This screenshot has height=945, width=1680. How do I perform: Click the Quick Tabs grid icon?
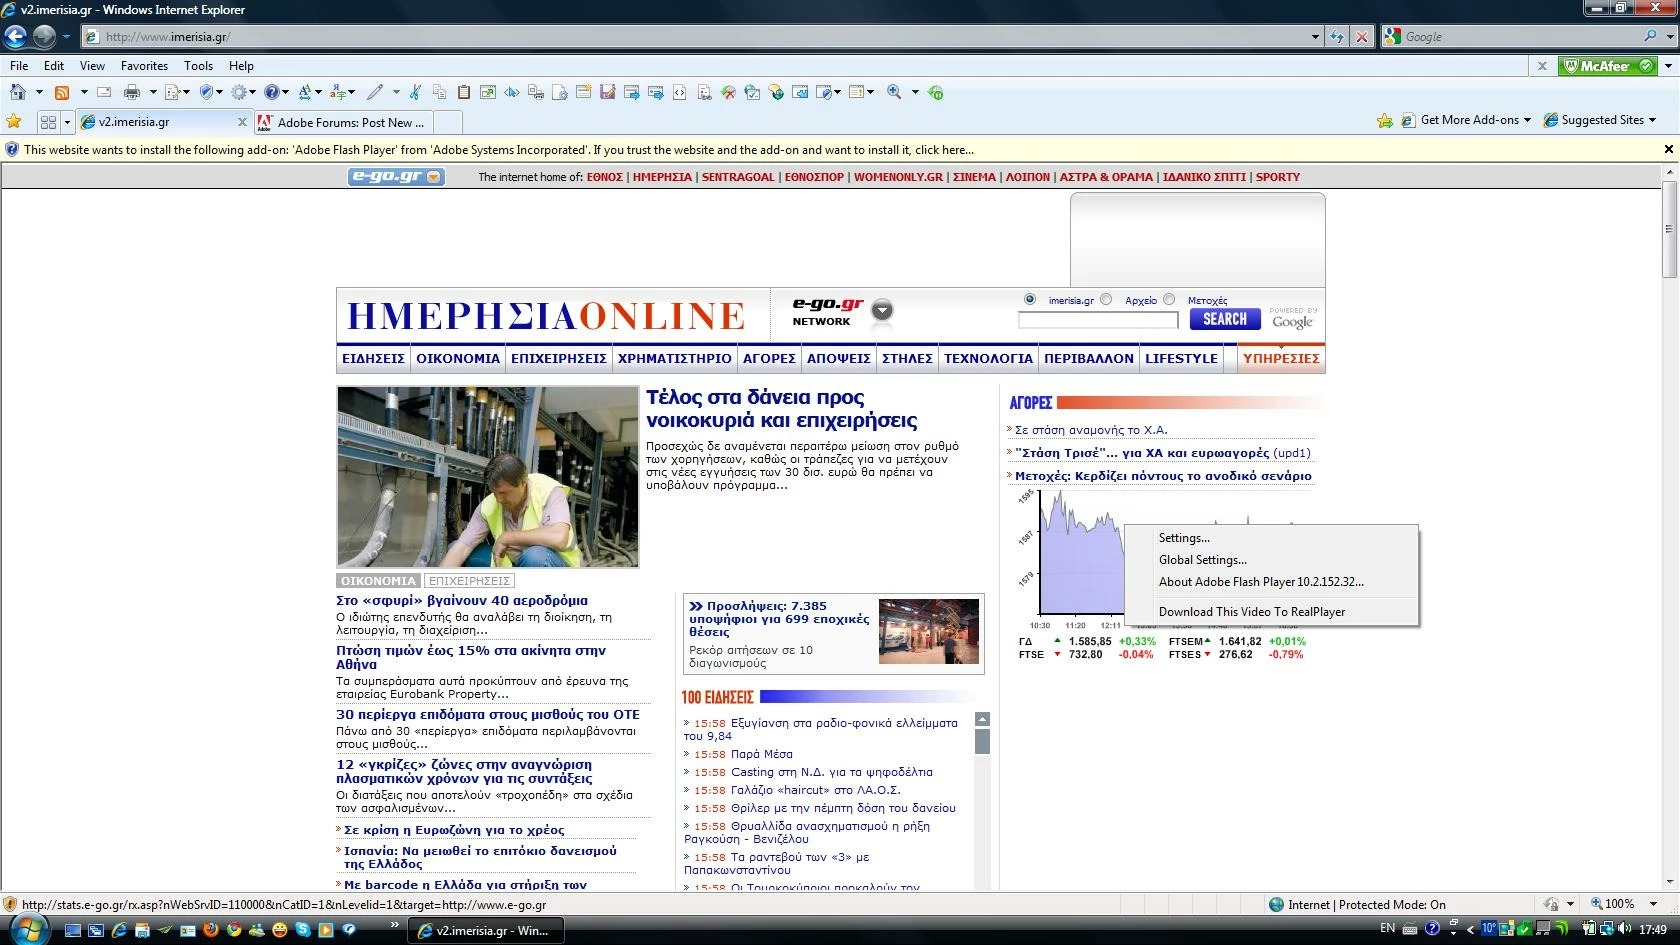[x=47, y=122]
